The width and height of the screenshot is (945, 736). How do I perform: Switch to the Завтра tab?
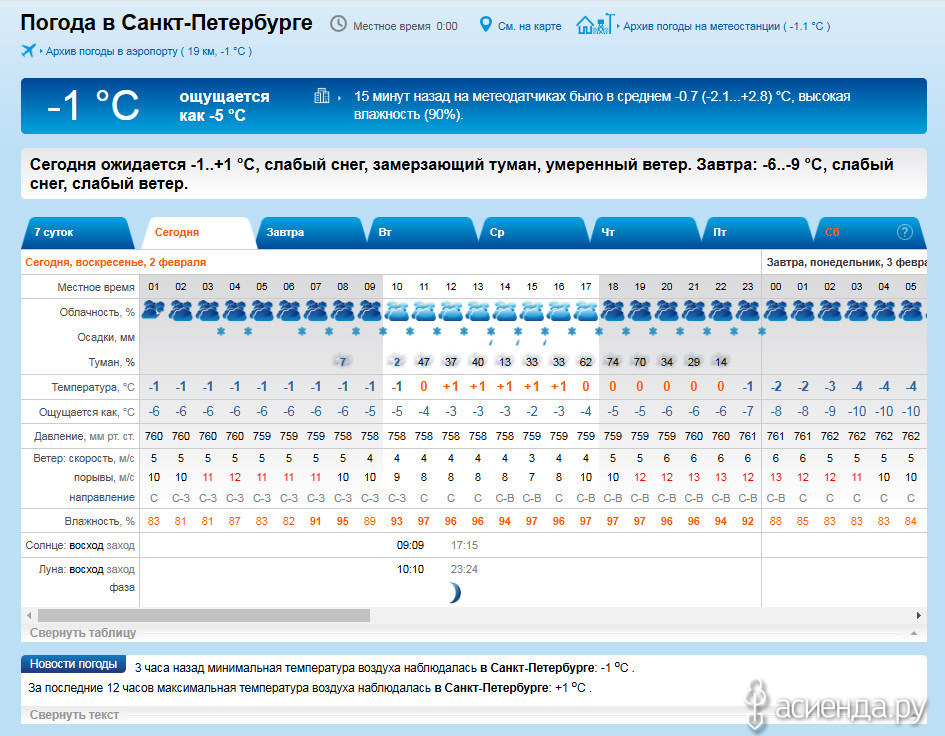coord(310,233)
